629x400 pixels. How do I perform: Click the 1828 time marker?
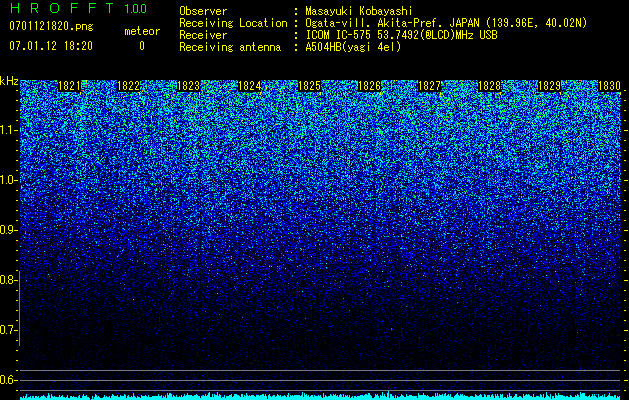(490, 86)
